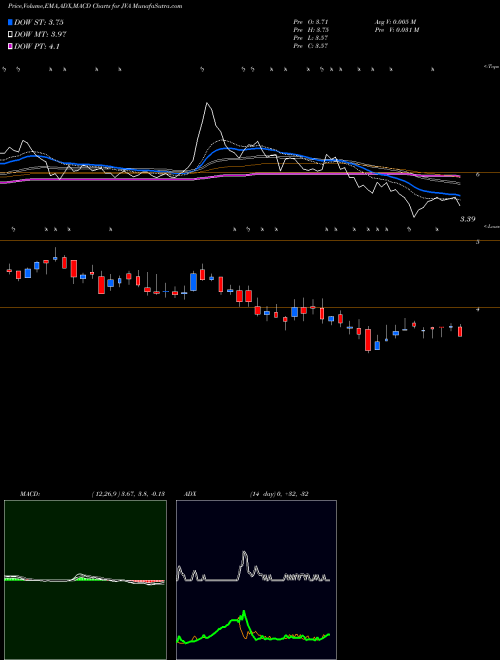Click the chart title mentioning MunafaSutra.com

click(x=95, y=7)
